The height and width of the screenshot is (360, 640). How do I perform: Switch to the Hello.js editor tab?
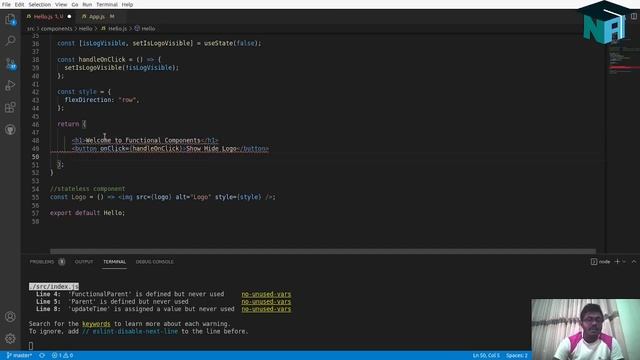pos(49,16)
